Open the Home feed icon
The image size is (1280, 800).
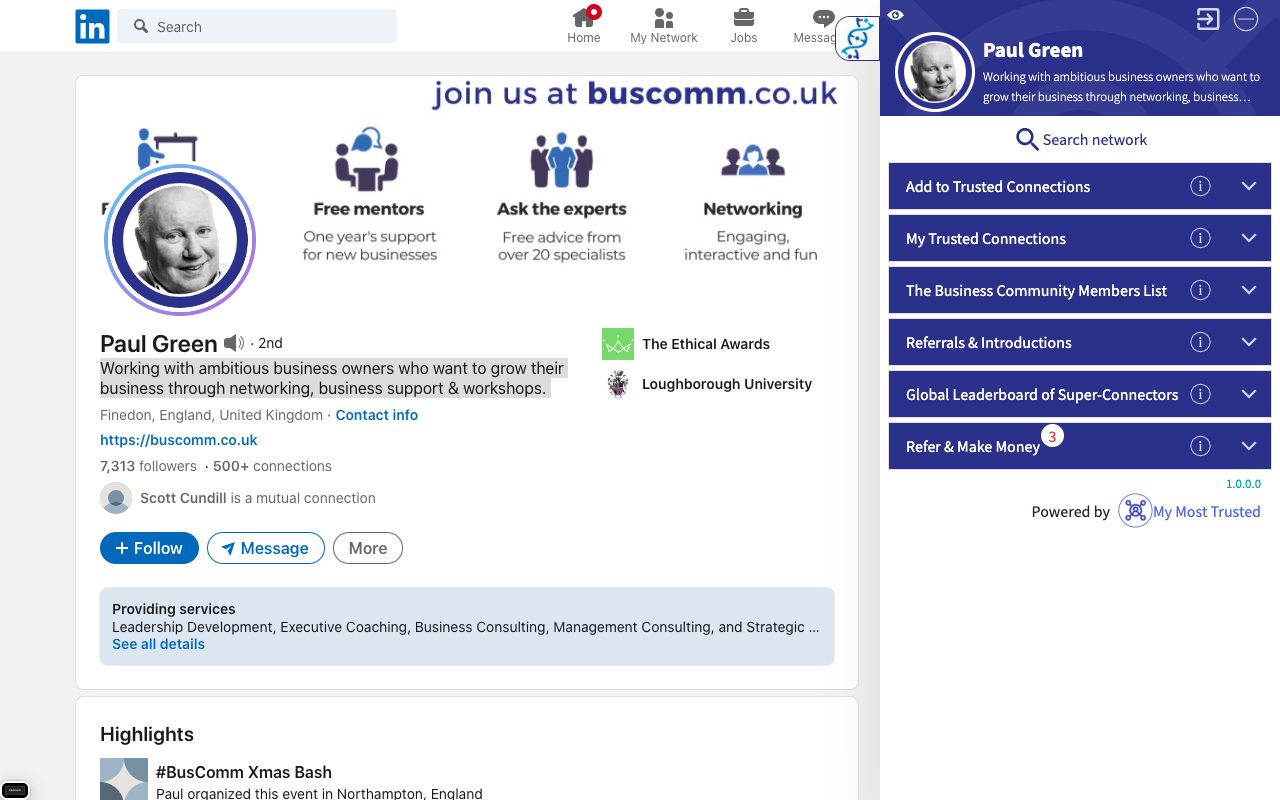click(584, 17)
